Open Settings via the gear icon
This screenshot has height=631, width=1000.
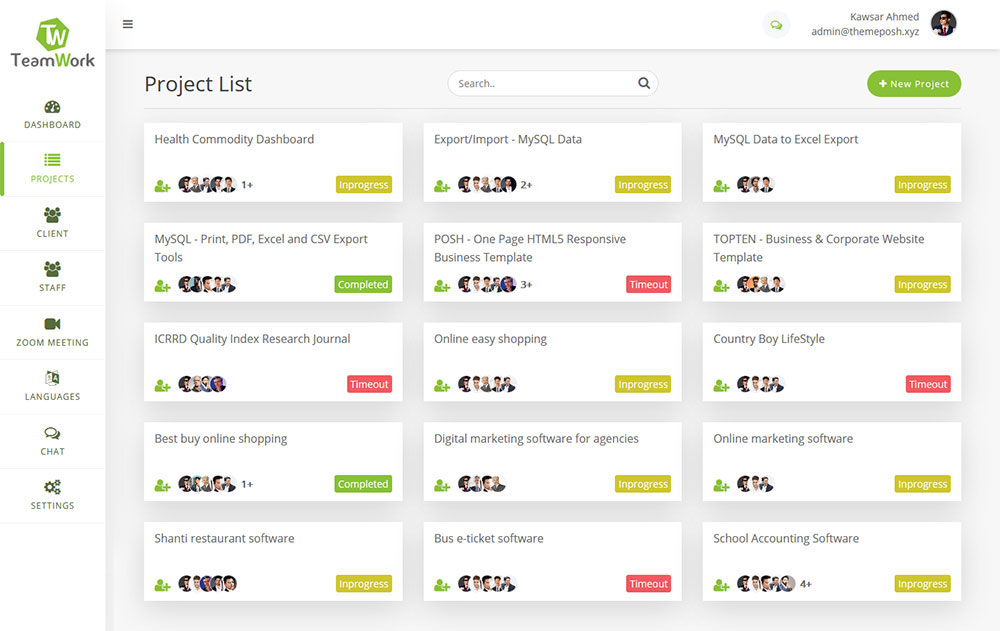[x=52, y=485]
